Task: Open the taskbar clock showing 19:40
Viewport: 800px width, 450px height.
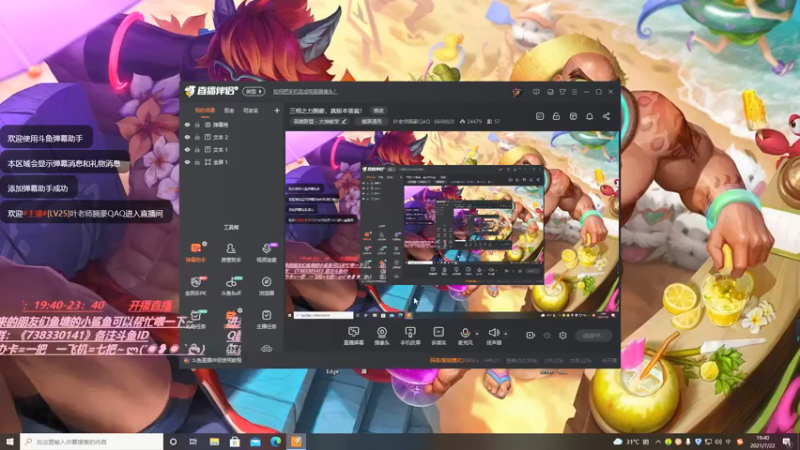Action: [763, 441]
